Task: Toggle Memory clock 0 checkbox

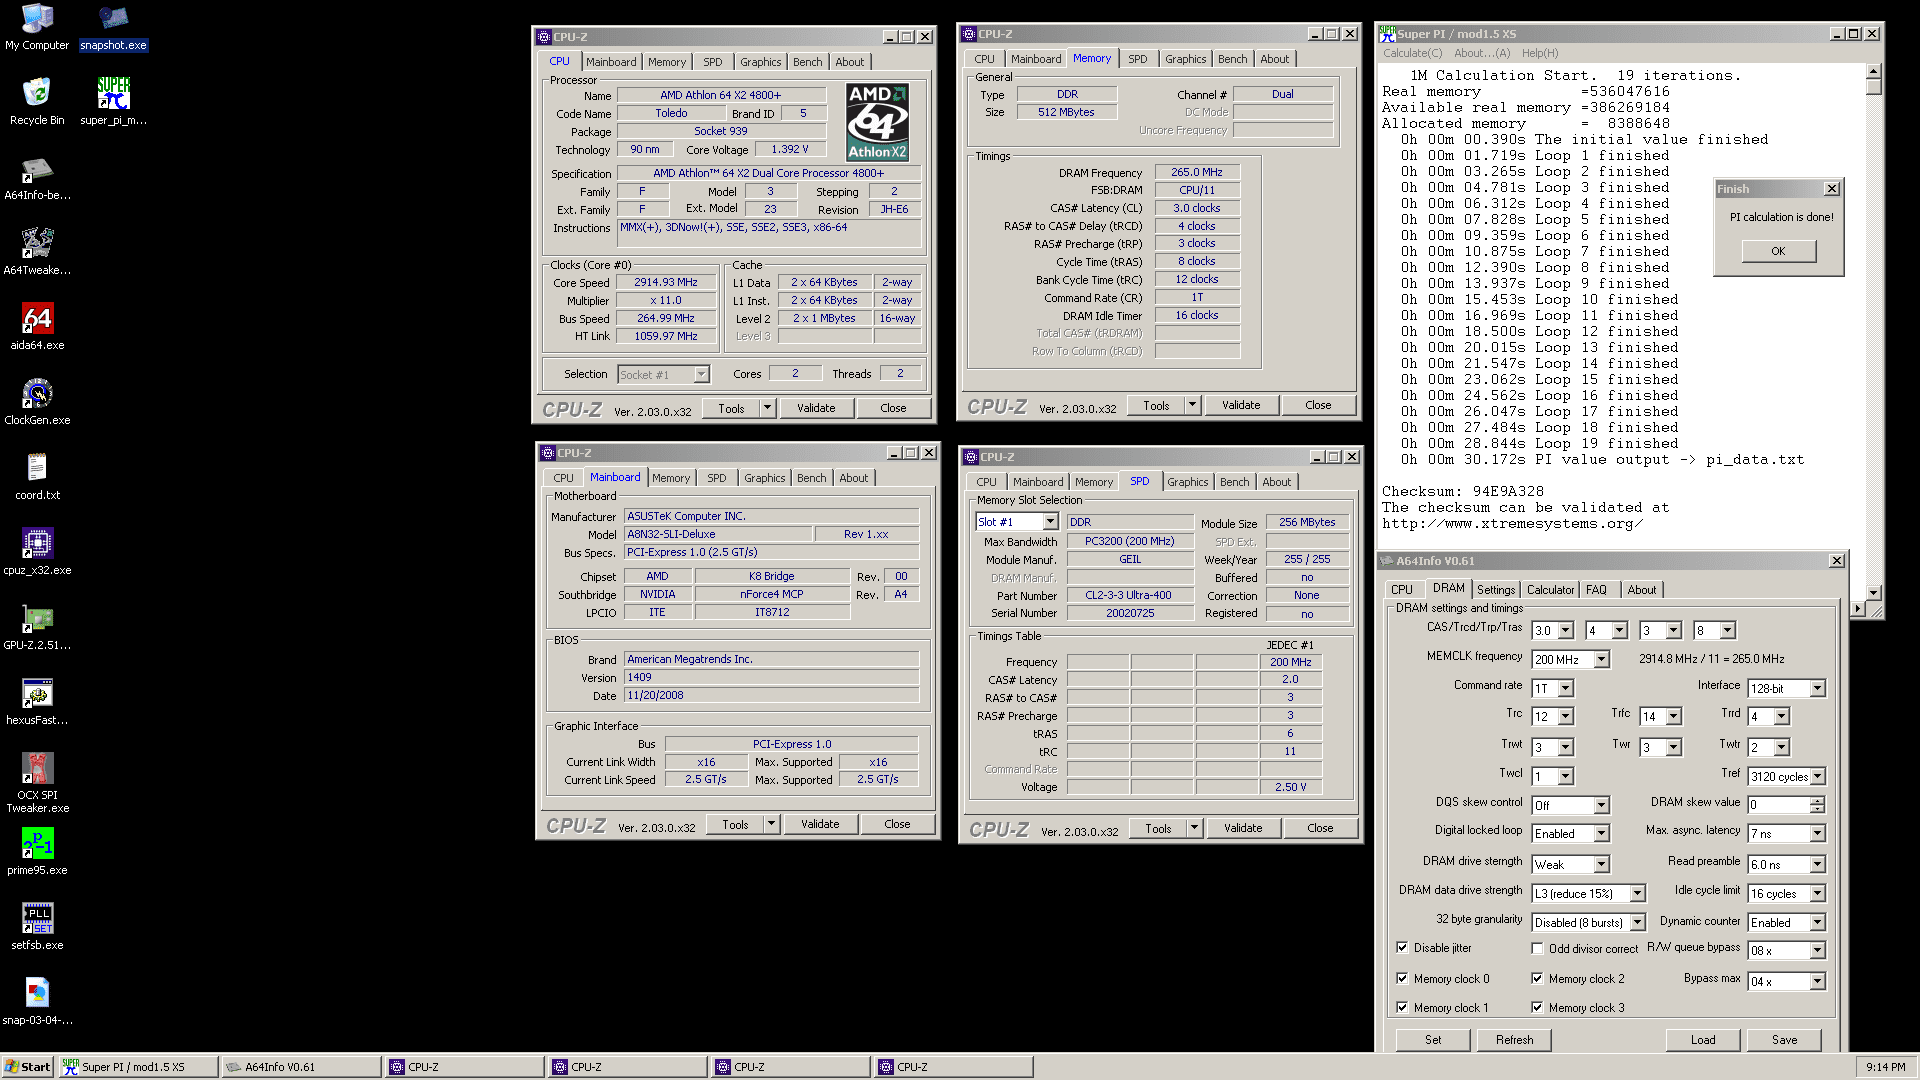Action: coord(1402,979)
